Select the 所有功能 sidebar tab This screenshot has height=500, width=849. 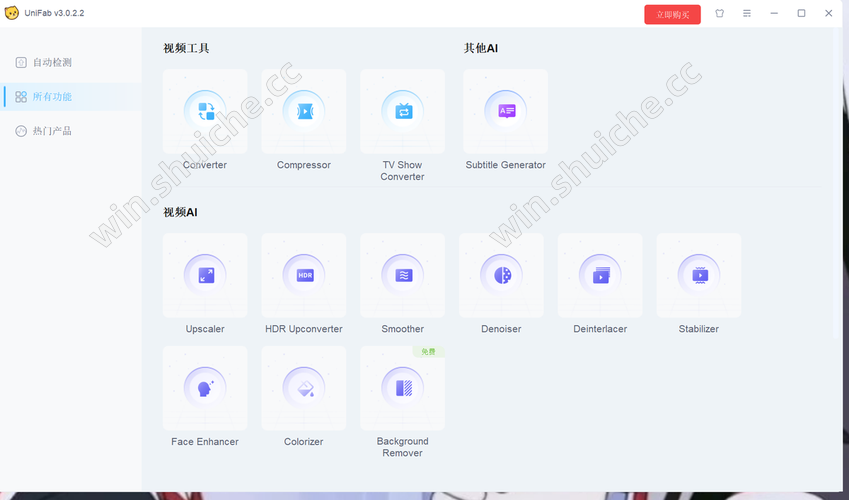pos(71,96)
